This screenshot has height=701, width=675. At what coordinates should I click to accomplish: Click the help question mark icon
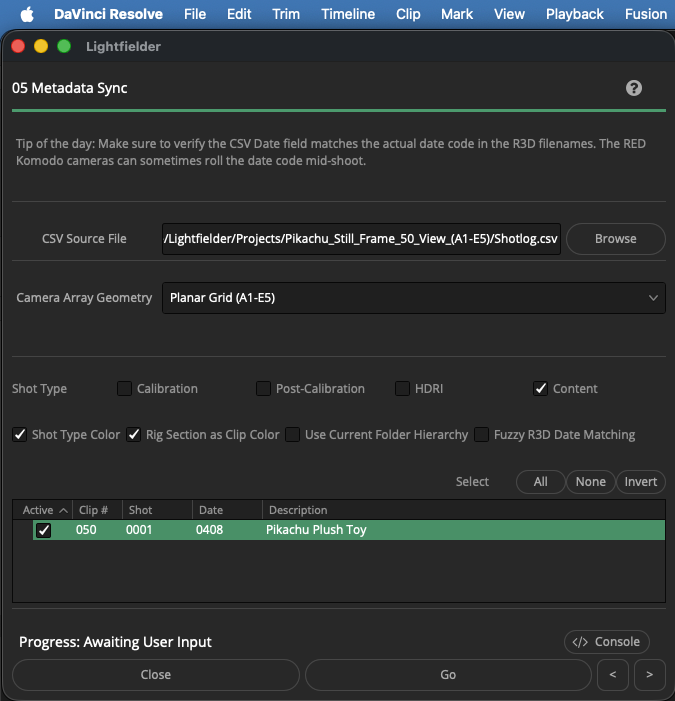tap(633, 88)
